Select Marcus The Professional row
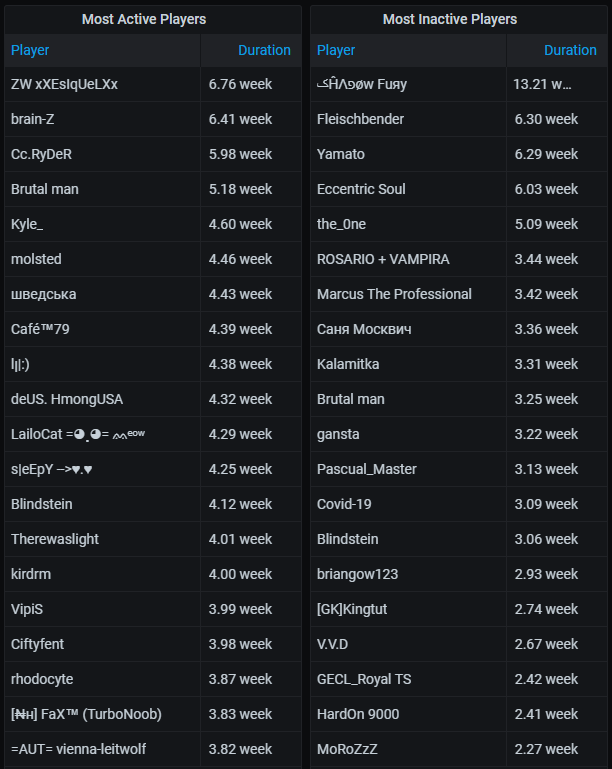The width and height of the screenshot is (612, 769). pos(394,294)
